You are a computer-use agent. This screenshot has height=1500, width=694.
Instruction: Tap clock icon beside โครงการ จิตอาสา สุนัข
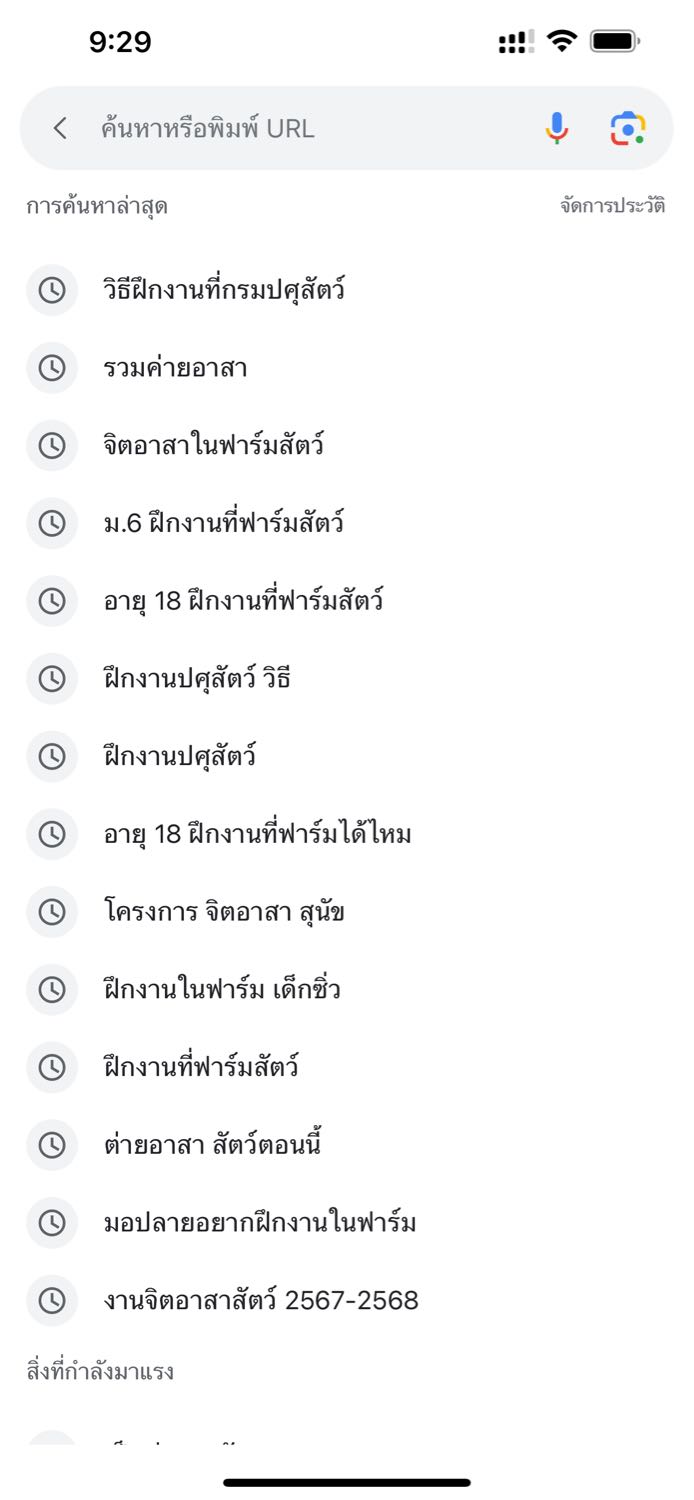coord(51,912)
